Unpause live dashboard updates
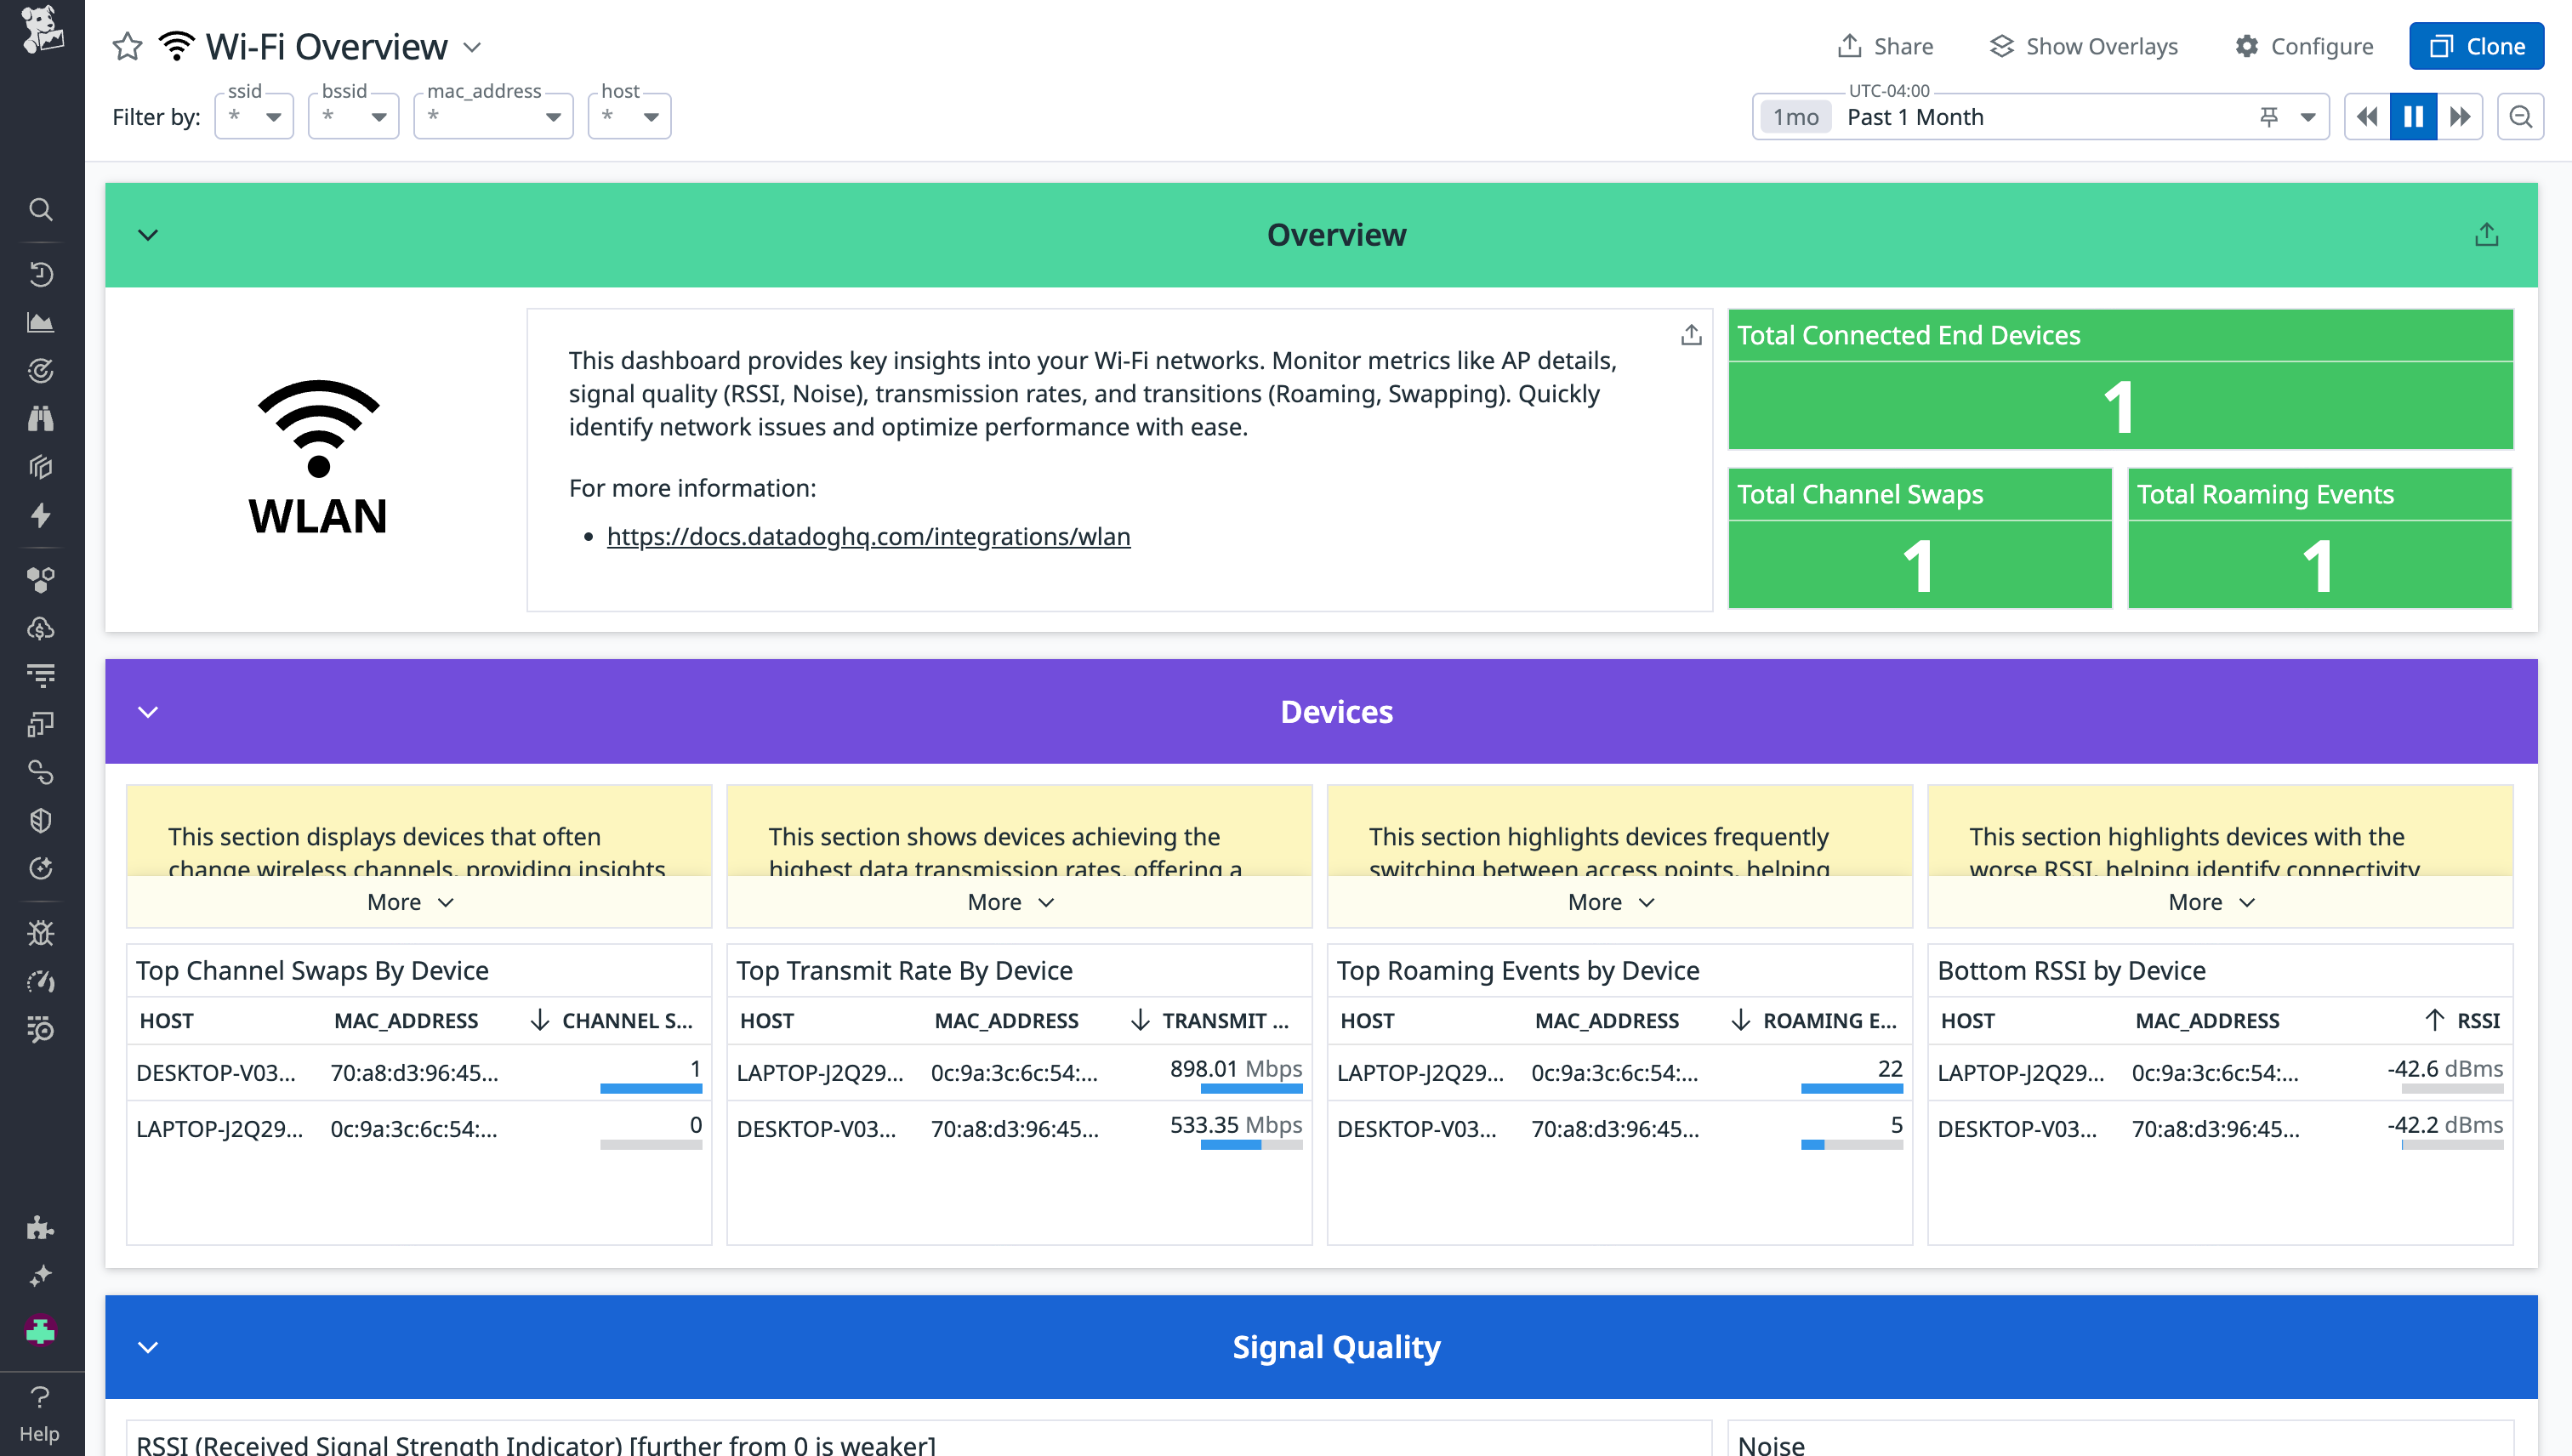This screenshot has width=2572, height=1456. (2413, 116)
